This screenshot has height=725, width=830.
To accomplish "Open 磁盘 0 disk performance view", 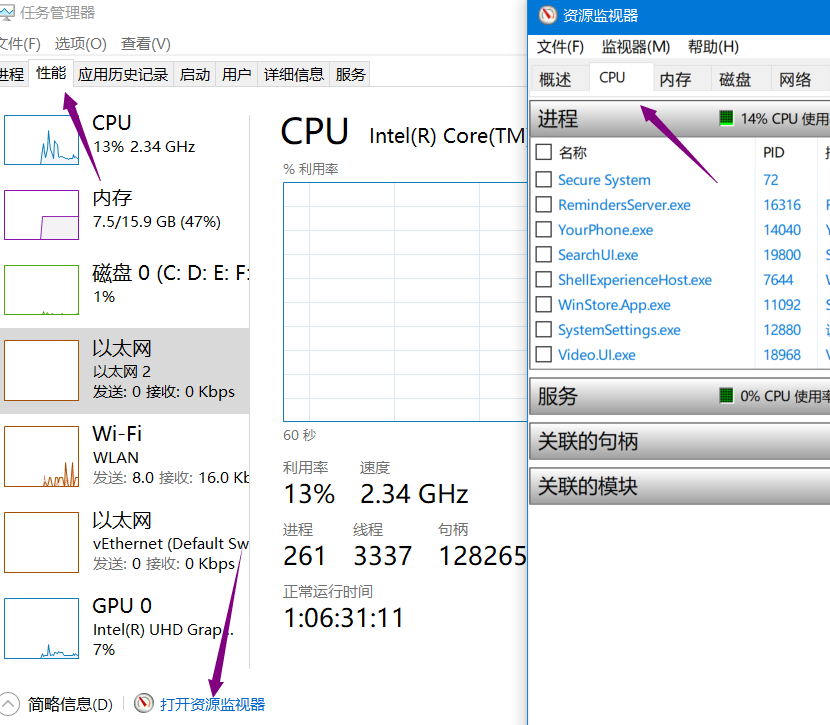I will (x=41, y=289).
